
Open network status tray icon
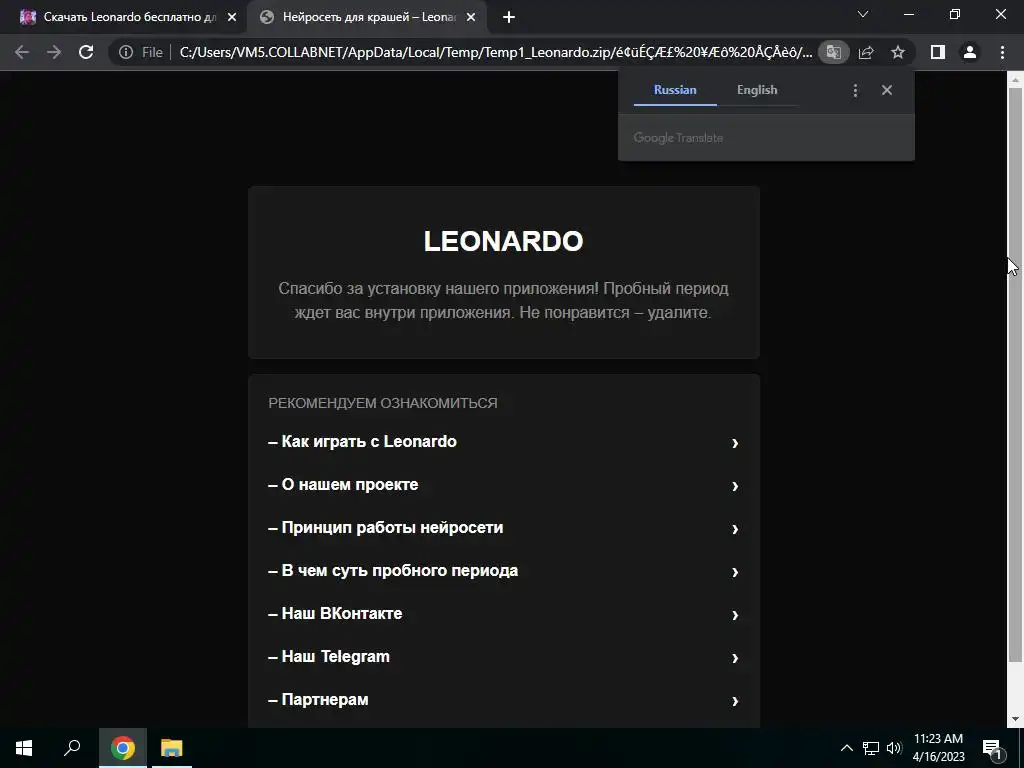click(x=871, y=748)
